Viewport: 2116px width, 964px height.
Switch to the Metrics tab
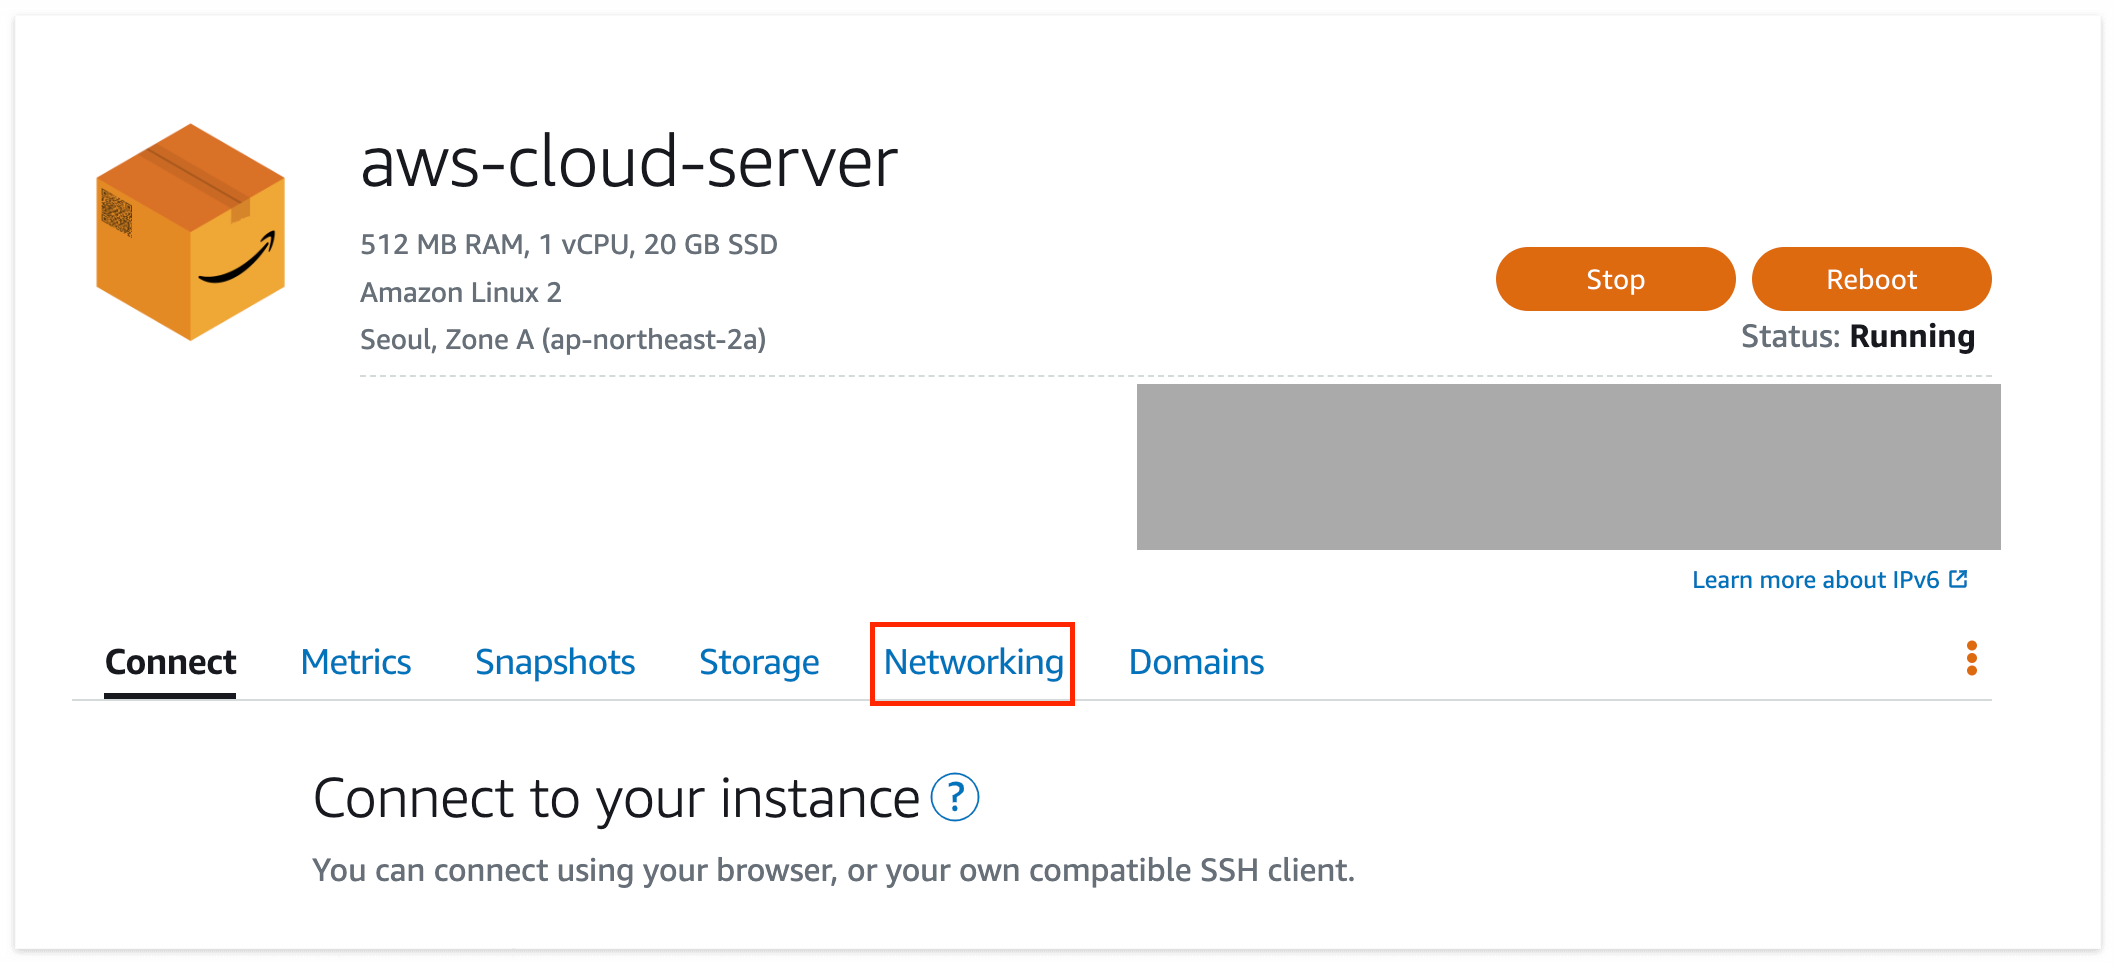356,662
